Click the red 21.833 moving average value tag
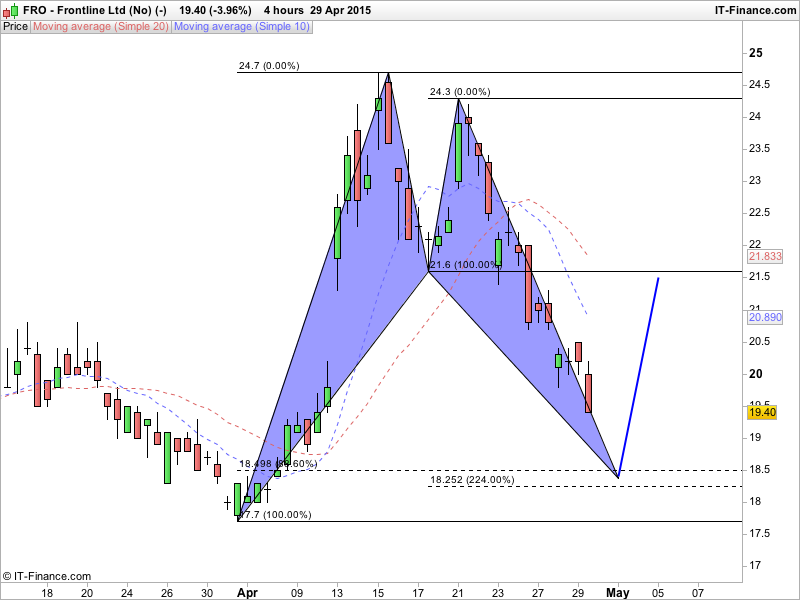Viewport: 800px width, 600px height. [765, 256]
